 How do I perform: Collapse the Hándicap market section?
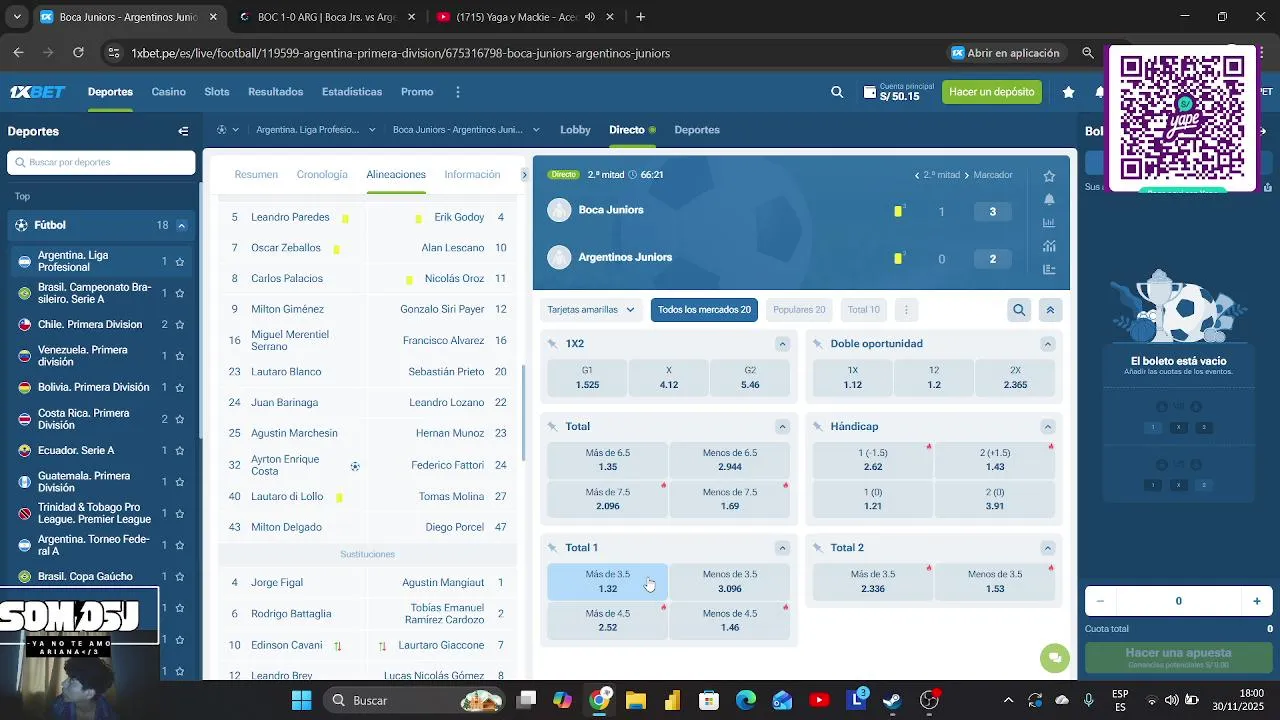click(x=1047, y=427)
